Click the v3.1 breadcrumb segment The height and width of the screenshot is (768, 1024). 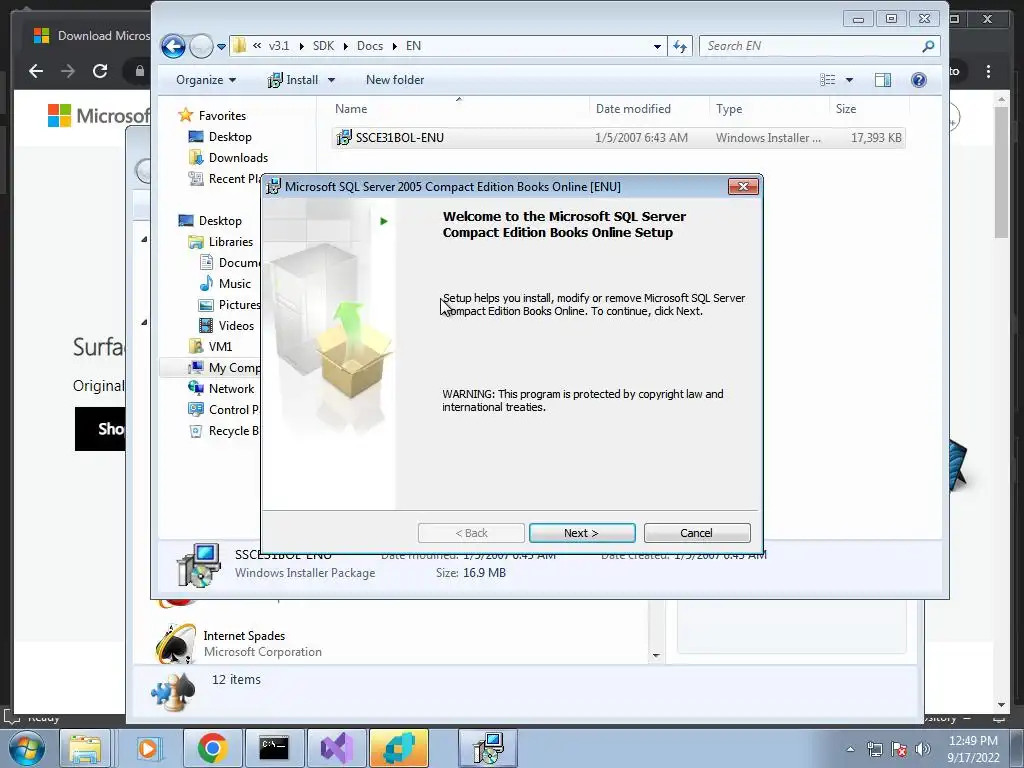(x=279, y=46)
